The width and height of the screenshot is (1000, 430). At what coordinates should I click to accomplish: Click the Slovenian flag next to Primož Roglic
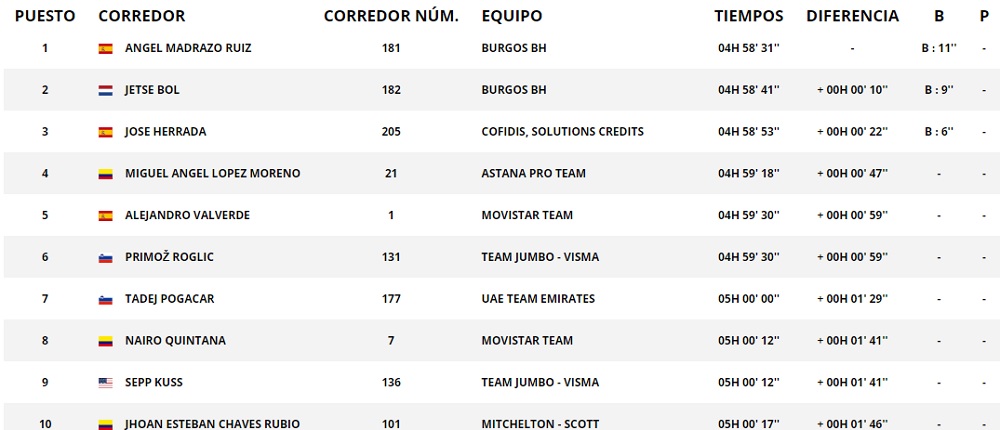click(x=105, y=257)
